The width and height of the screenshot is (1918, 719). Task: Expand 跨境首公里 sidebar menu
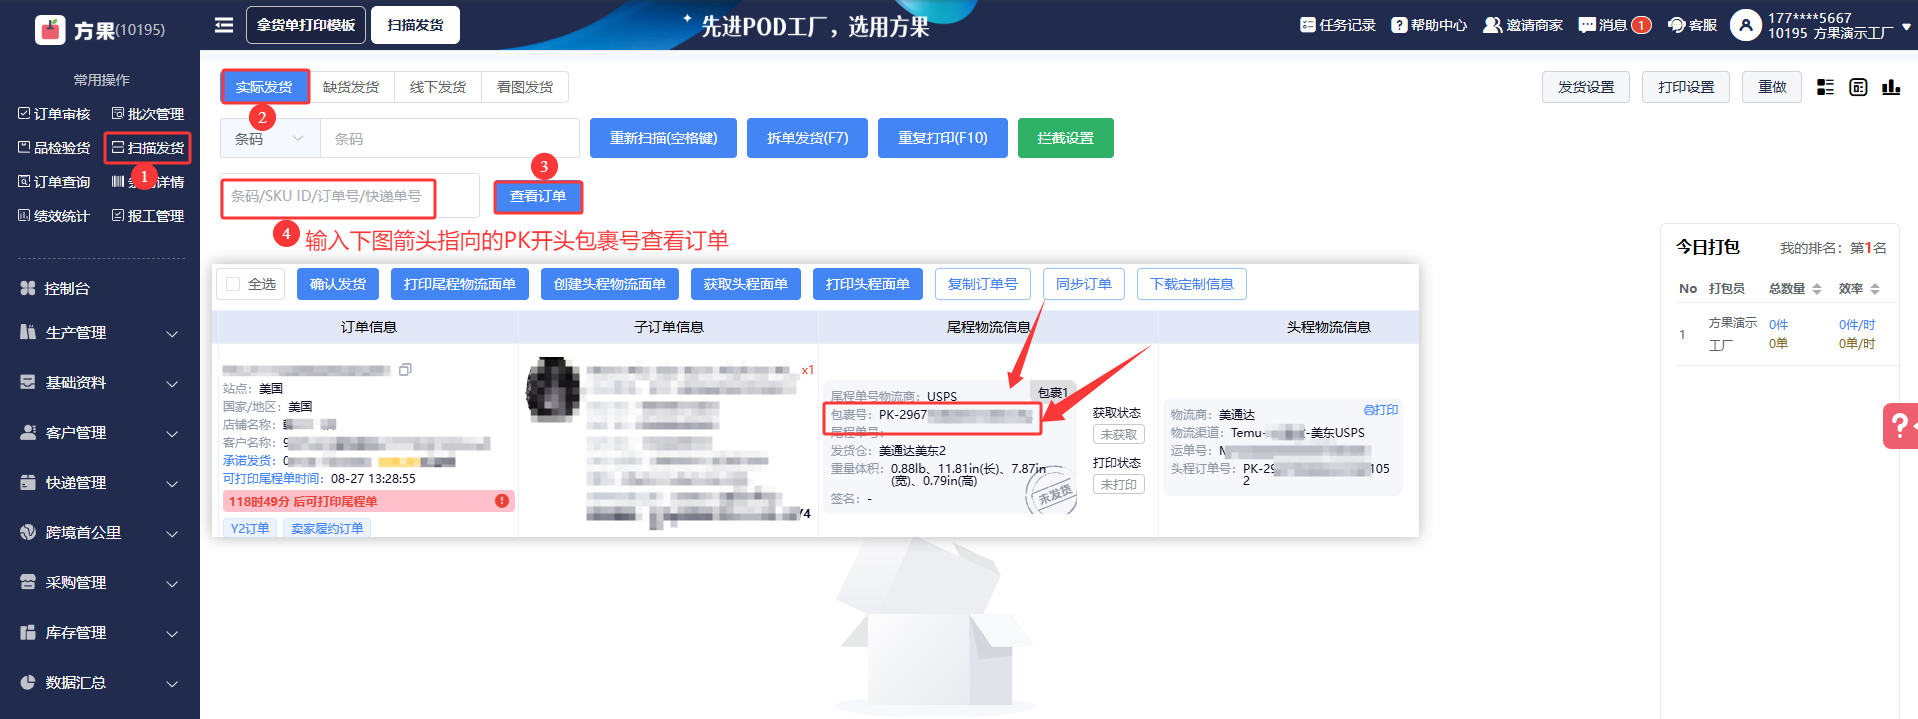100,533
